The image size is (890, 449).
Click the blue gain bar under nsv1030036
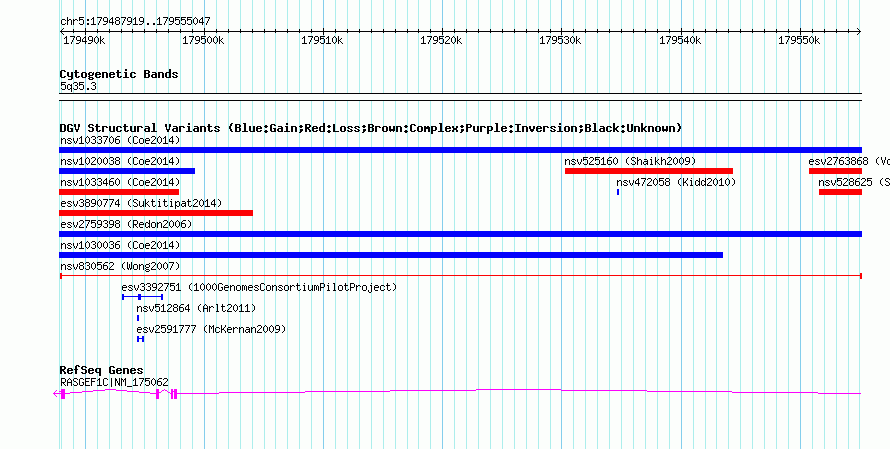tap(391, 255)
